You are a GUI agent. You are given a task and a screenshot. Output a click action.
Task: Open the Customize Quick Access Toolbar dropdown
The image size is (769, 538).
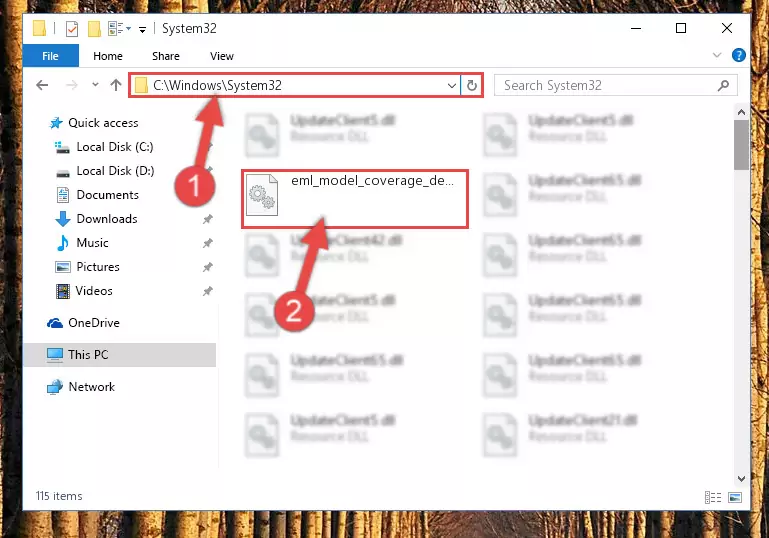pos(142,29)
